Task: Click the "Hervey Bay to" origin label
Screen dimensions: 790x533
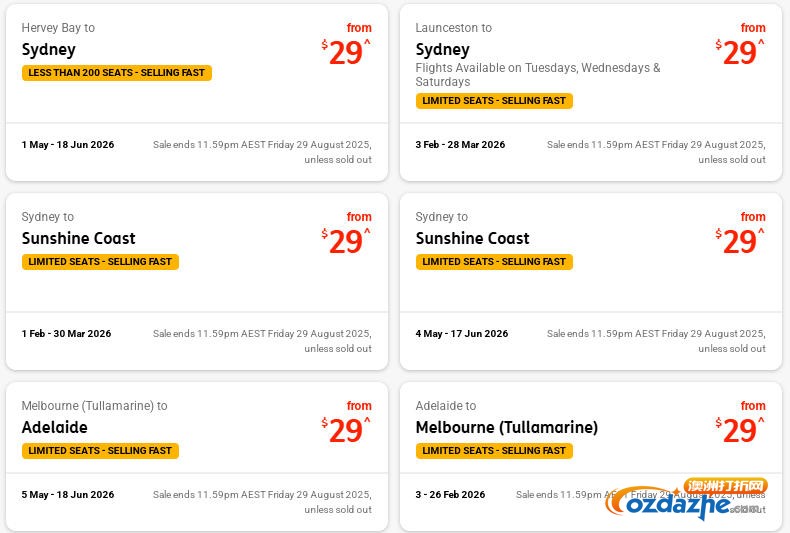Action: click(x=58, y=28)
